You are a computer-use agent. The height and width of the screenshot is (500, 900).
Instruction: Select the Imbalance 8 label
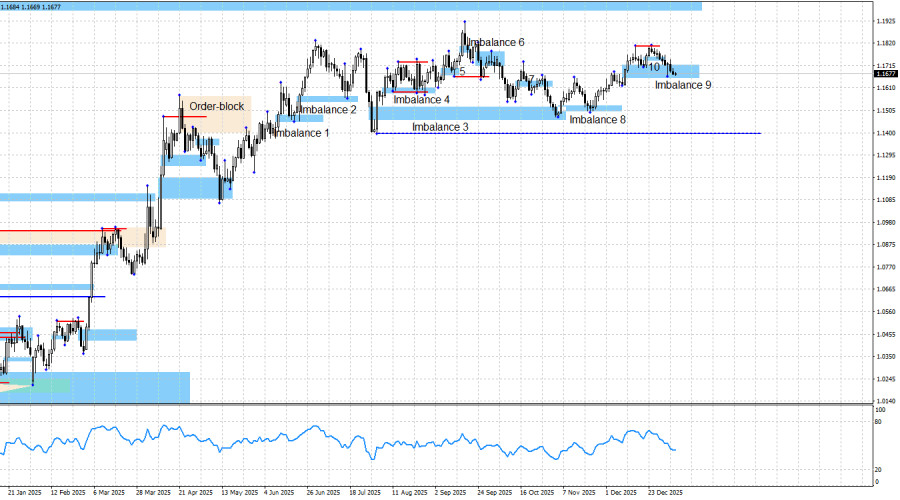coord(597,119)
